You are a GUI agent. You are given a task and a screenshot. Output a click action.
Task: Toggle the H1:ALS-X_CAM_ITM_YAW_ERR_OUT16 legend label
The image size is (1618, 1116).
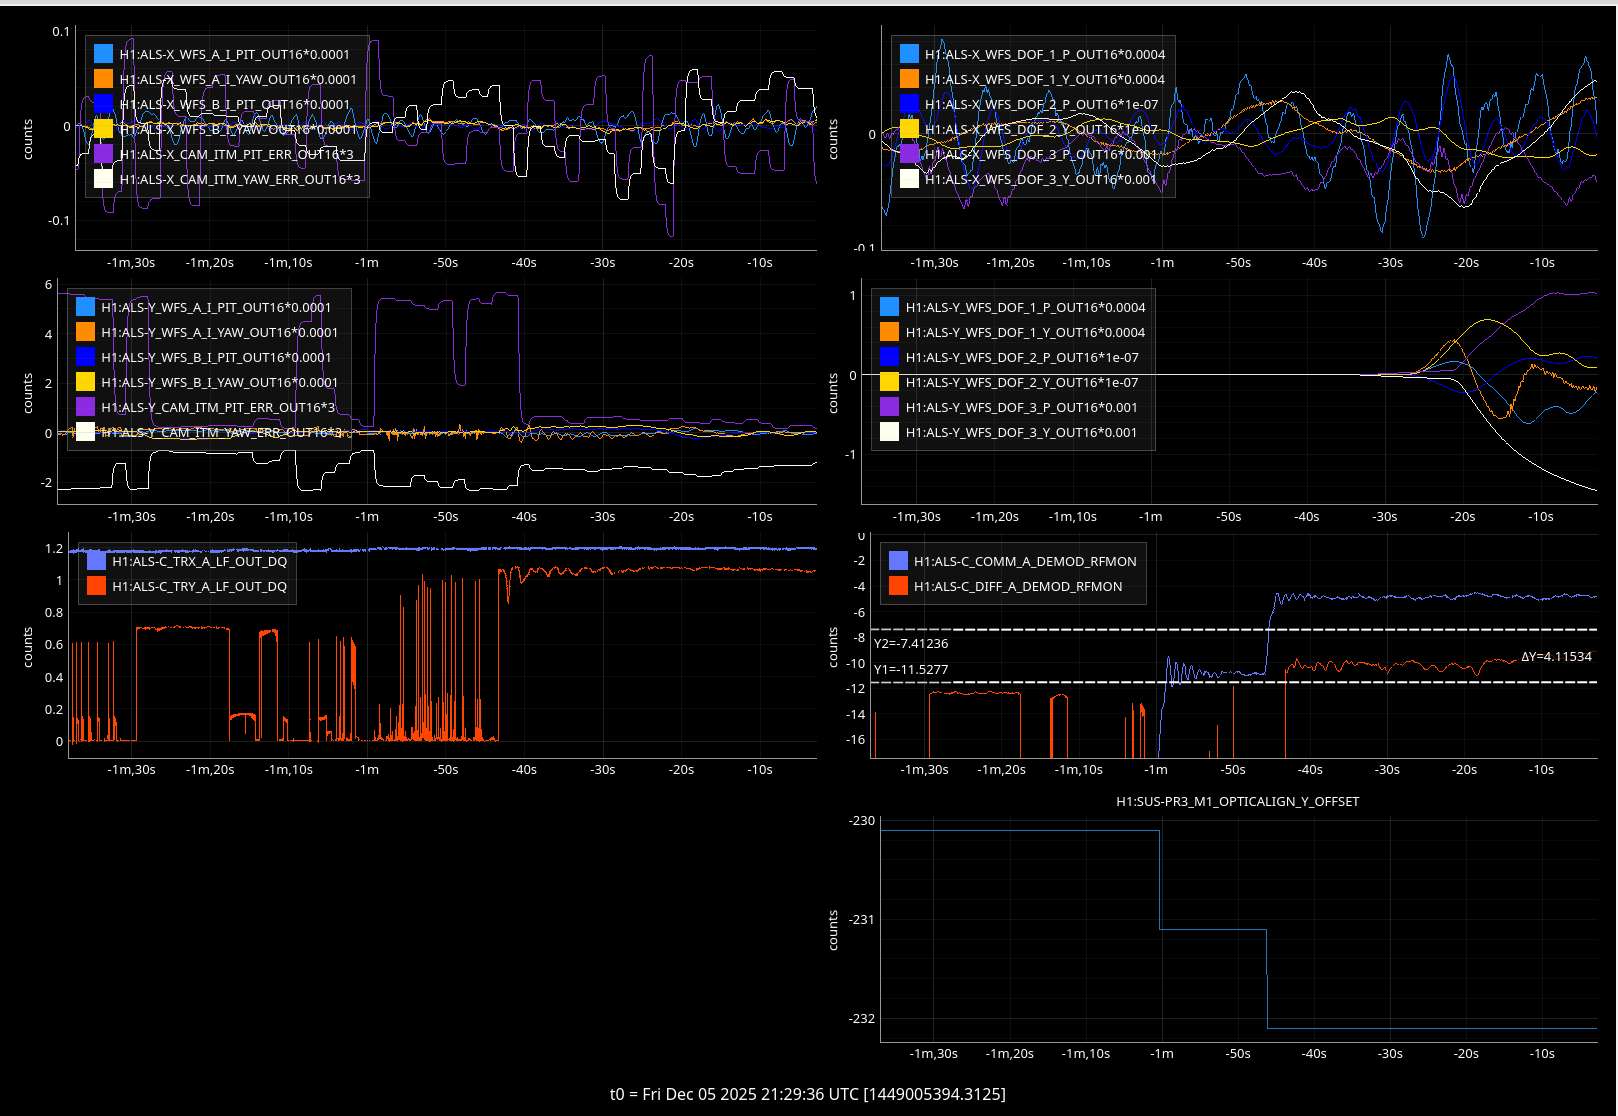239,179
